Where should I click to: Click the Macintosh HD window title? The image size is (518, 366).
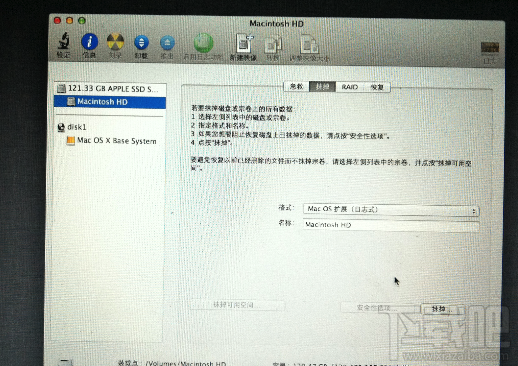click(x=277, y=24)
